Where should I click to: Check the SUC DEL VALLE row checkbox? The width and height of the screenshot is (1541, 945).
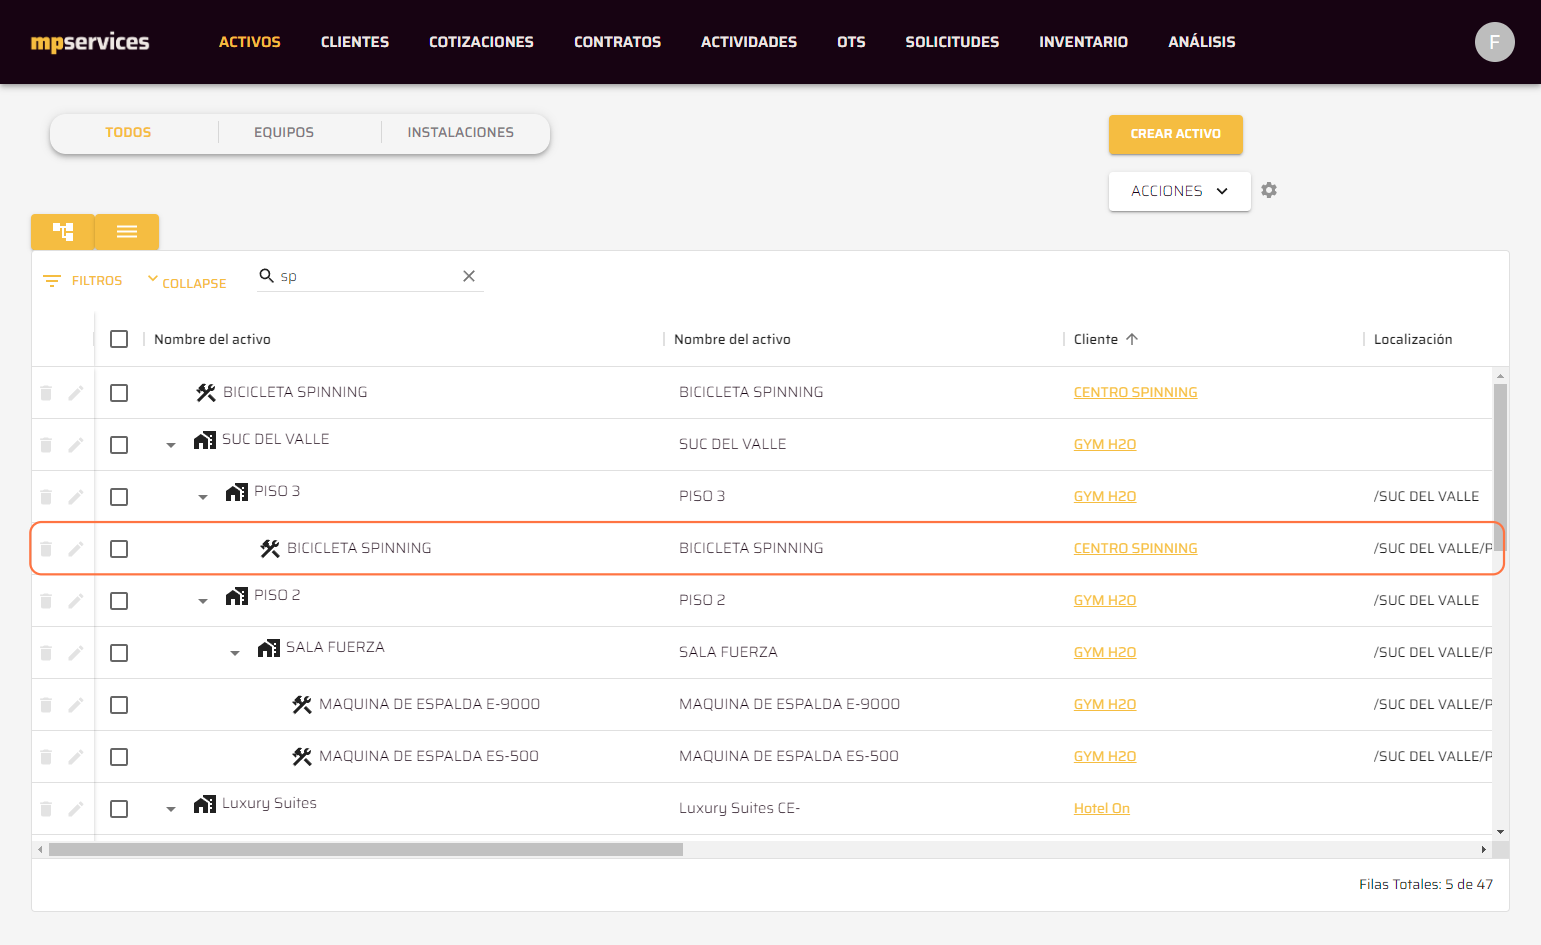click(x=119, y=445)
